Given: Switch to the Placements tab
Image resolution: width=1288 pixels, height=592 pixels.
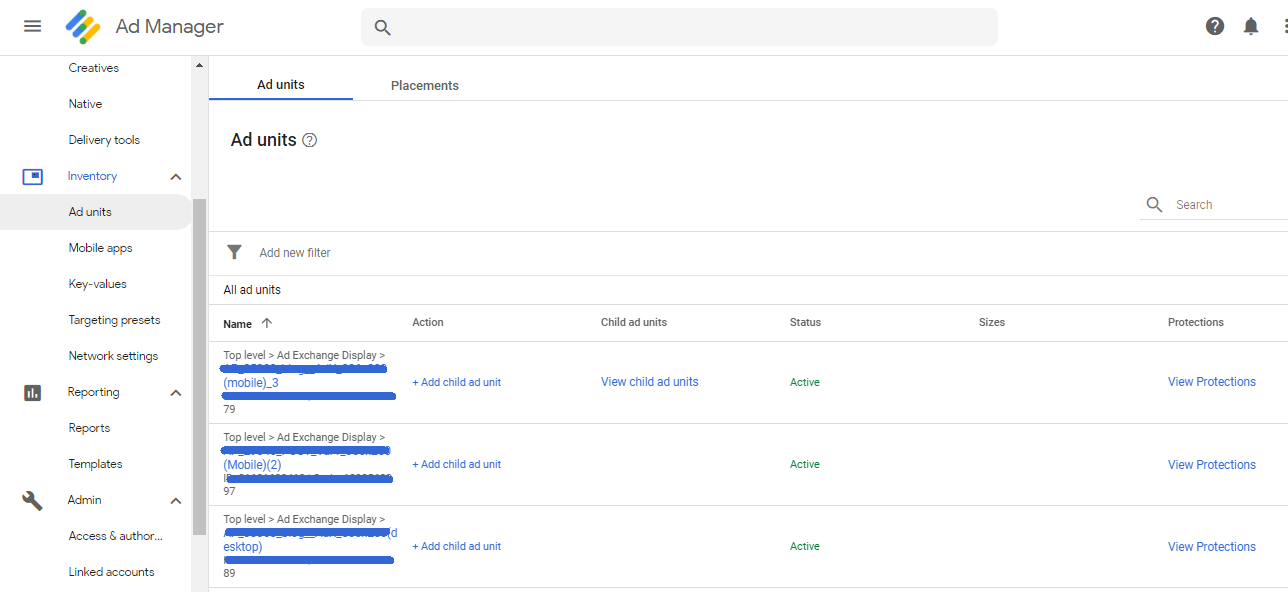Looking at the screenshot, I should (424, 85).
